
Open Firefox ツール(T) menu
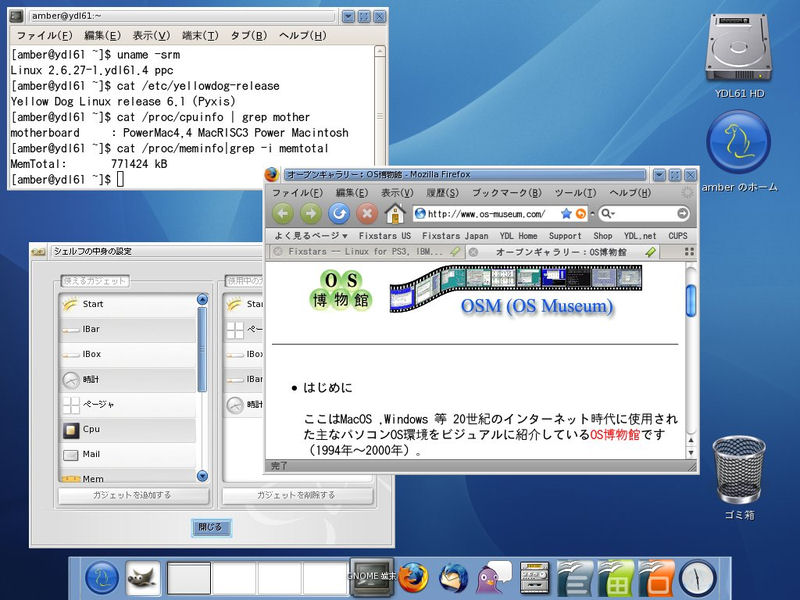coord(575,193)
